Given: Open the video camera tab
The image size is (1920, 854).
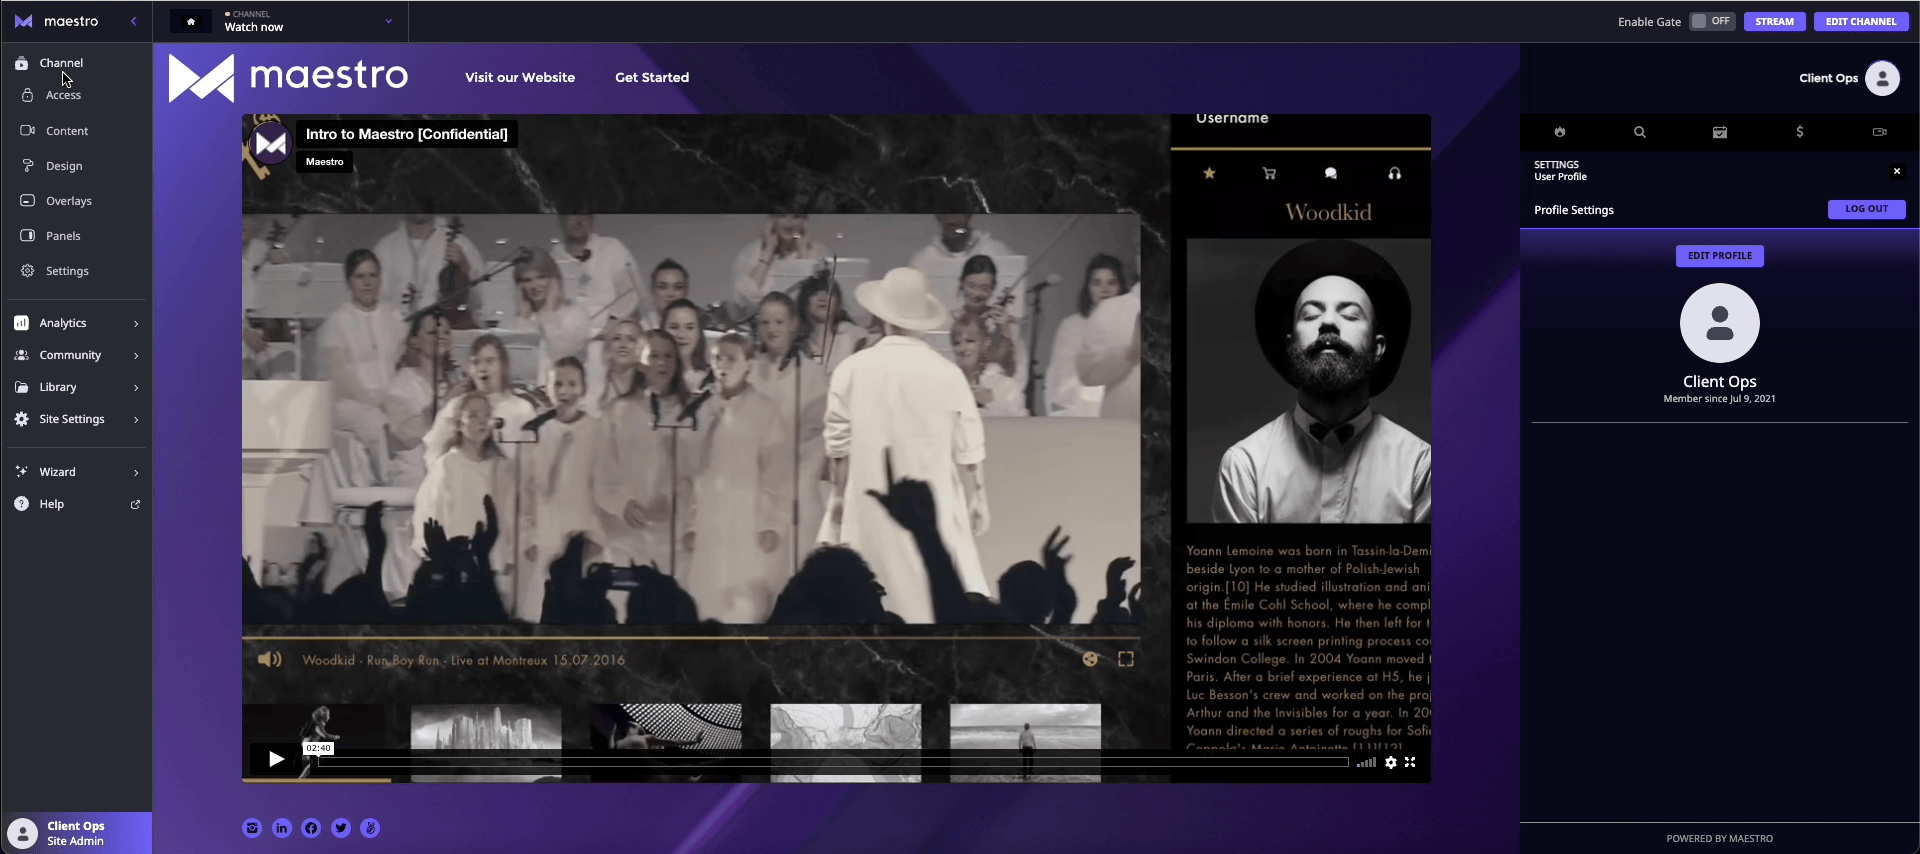Looking at the screenshot, I should click(x=1880, y=132).
